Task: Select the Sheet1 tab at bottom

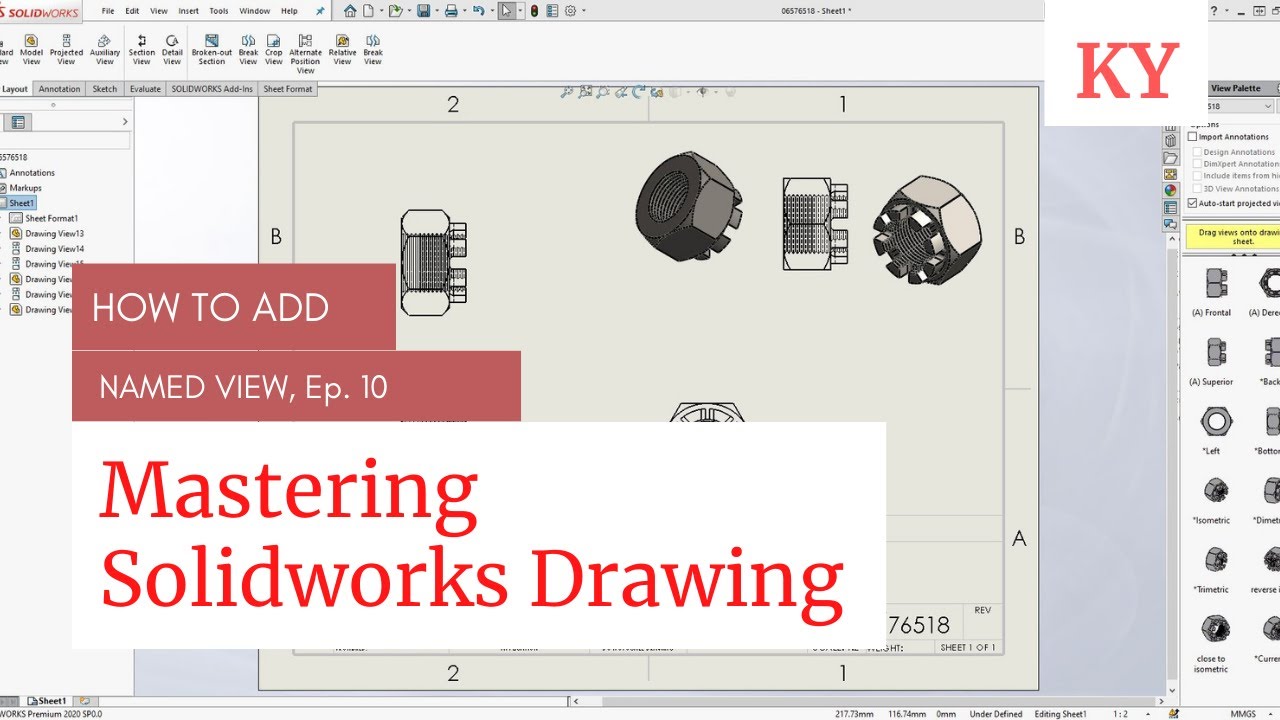Action: (47, 701)
